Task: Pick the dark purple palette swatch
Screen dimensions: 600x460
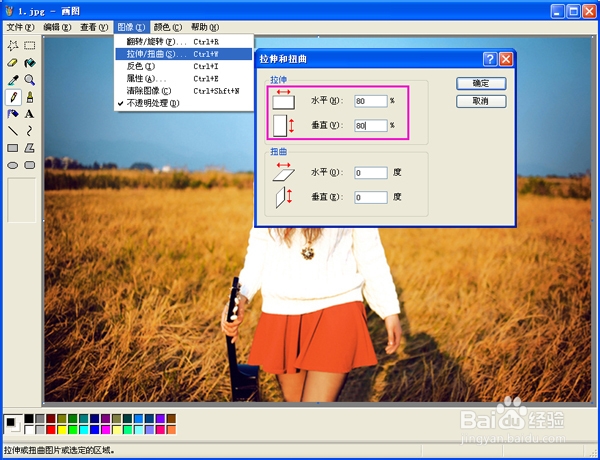Action: point(106,419)
